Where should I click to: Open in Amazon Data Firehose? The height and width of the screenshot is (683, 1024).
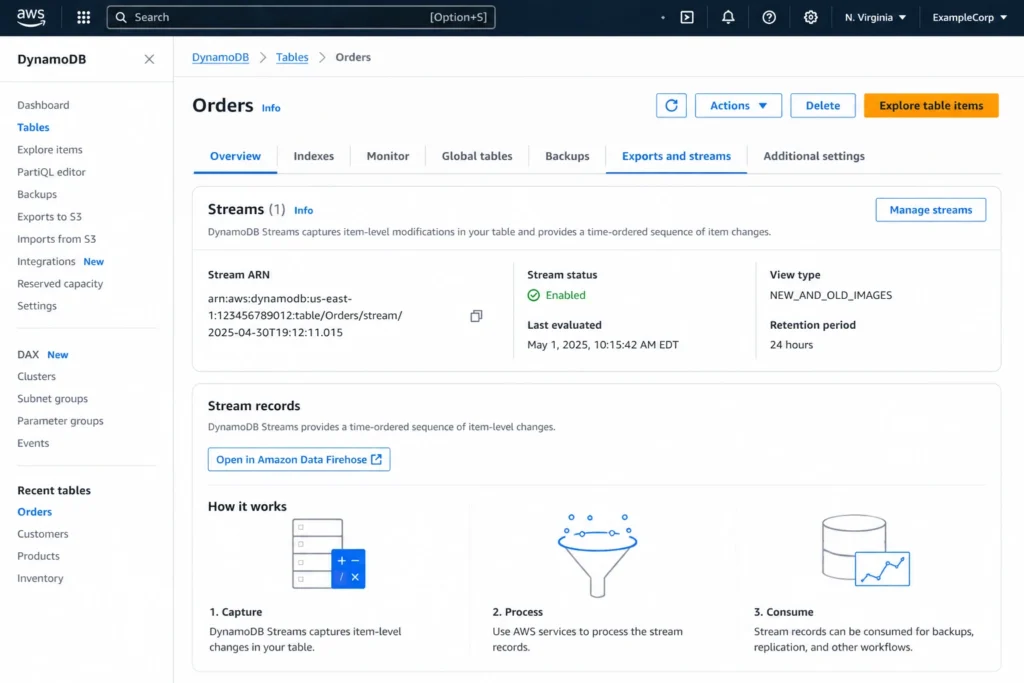pos(298,460)
